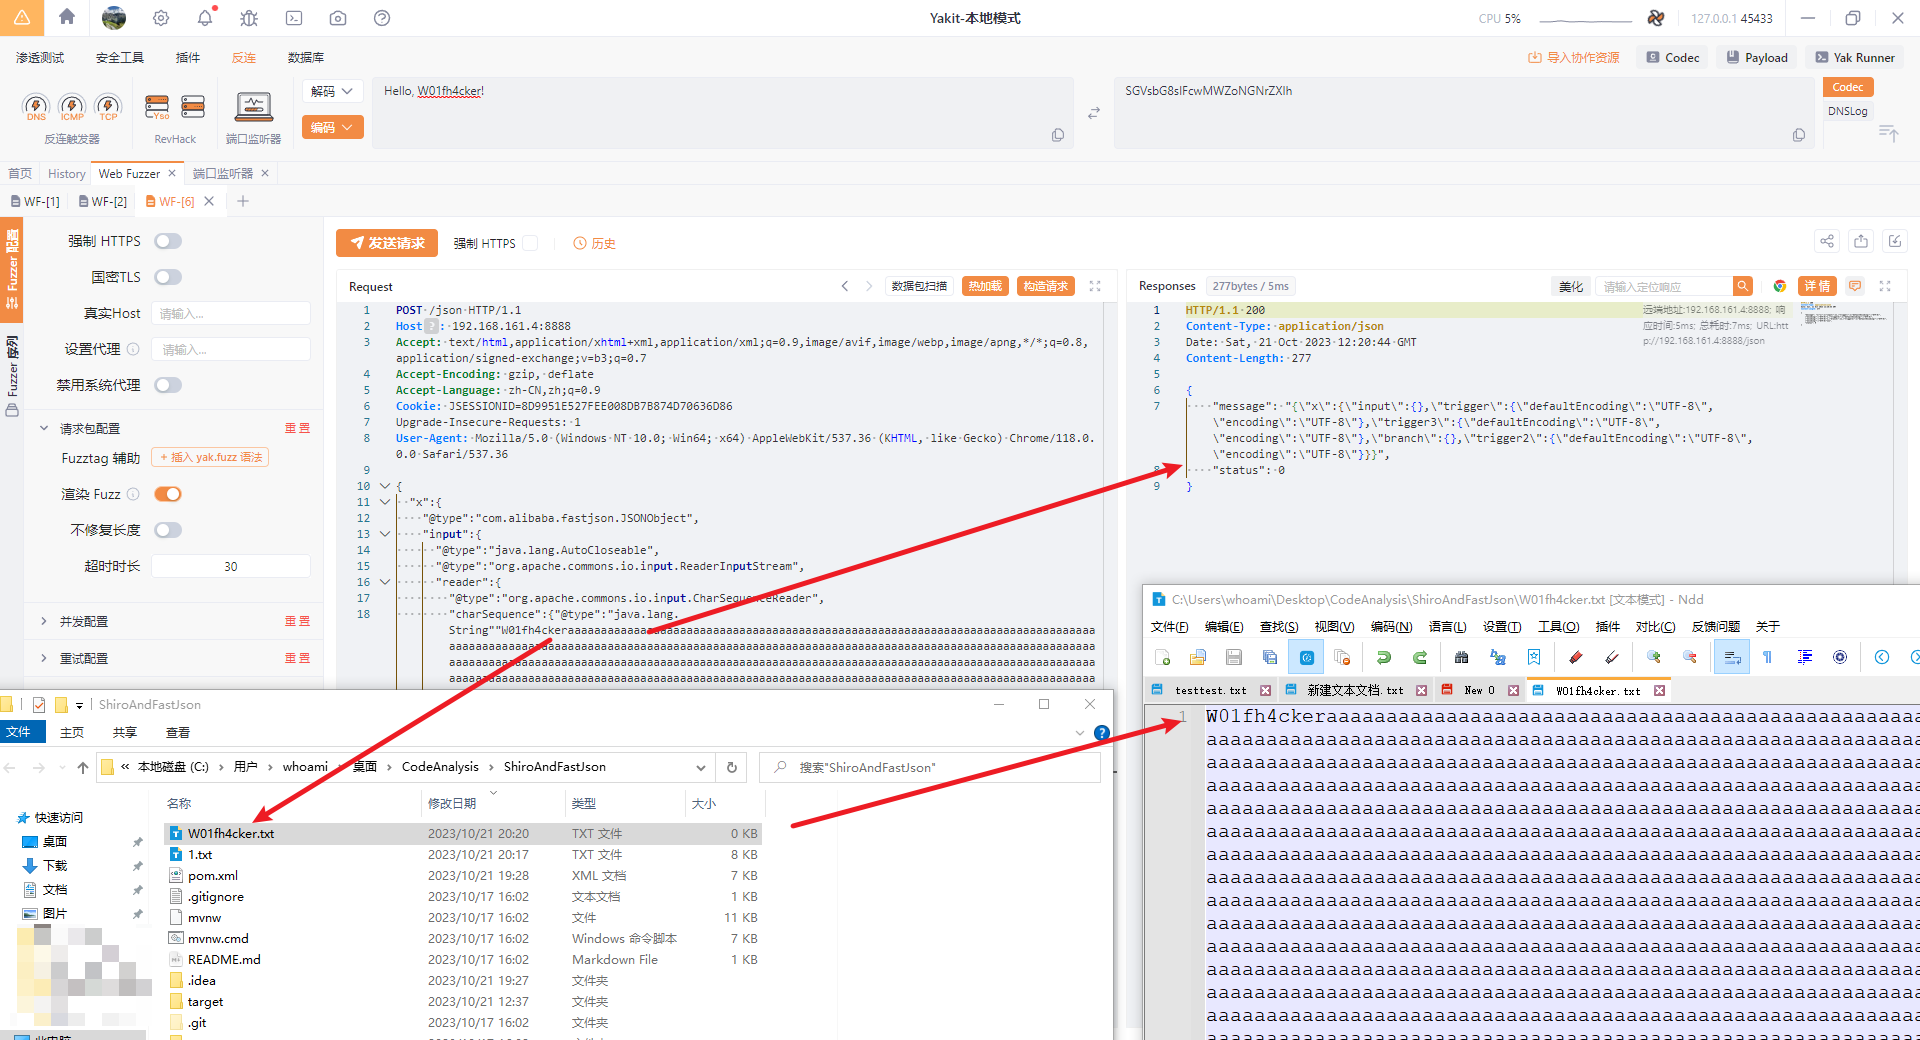1920x1040 pixels.
Task: Open the bug report icon
Action: click(x=249, y=18)
